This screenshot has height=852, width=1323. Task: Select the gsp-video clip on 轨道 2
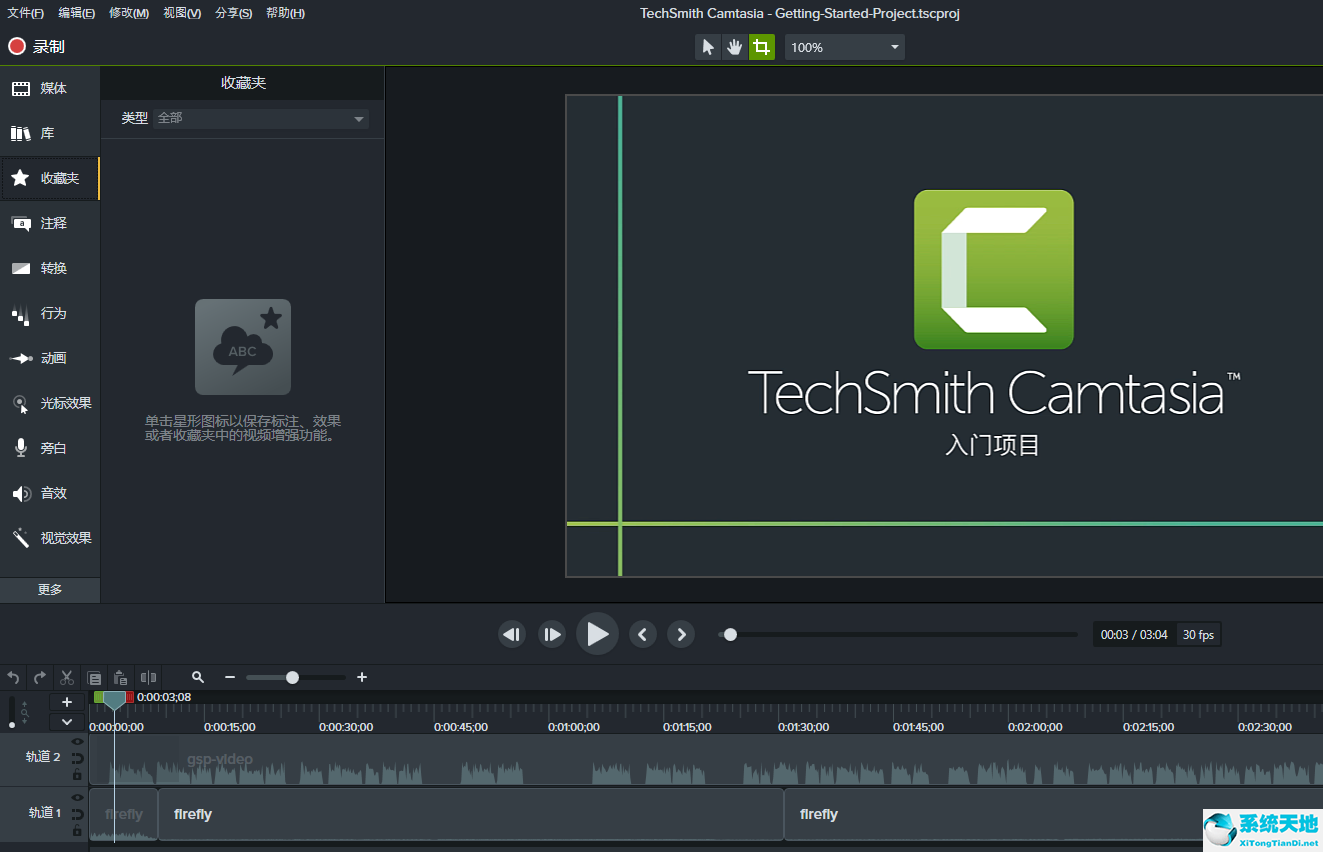[x=706, y=760]
